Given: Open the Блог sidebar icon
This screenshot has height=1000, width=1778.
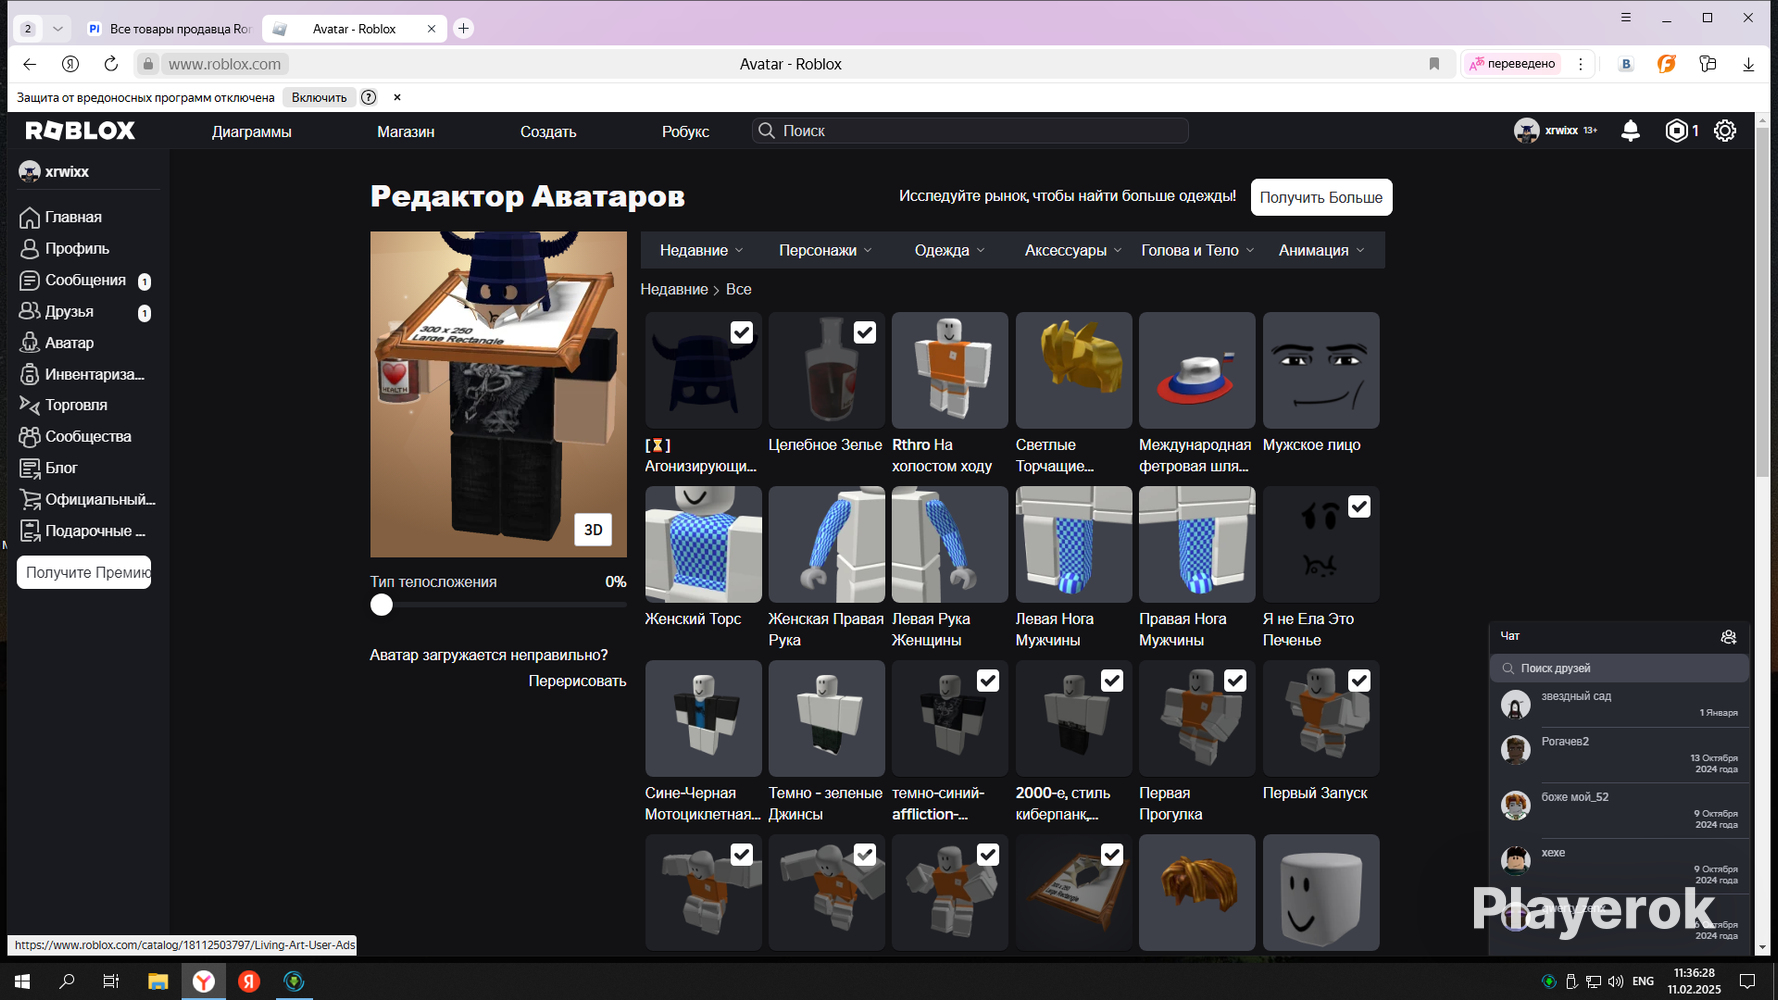Looking at the screenshot, I should click(x=30, y=468).
